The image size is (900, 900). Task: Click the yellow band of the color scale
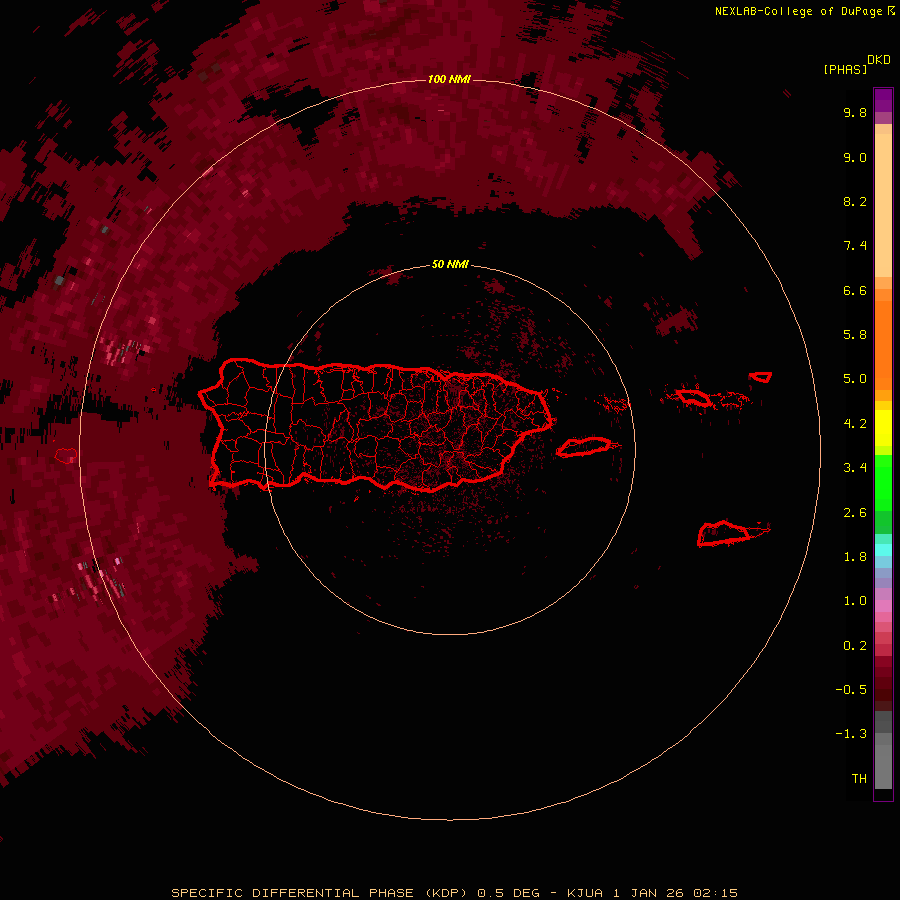pyautogui.click(x=883, y=428)
